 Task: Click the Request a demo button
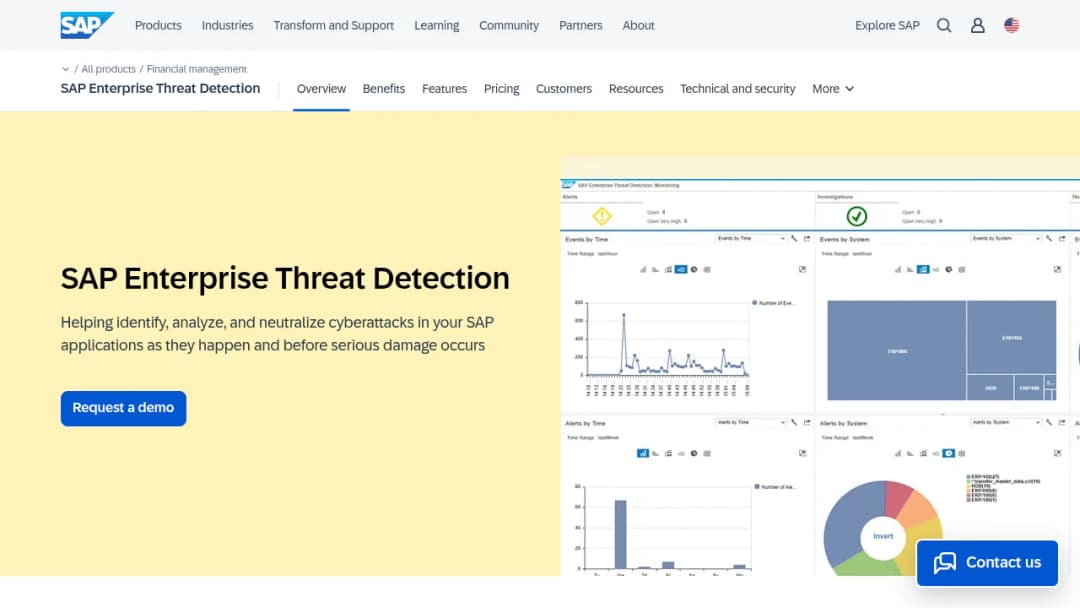[x=123, y=408]
